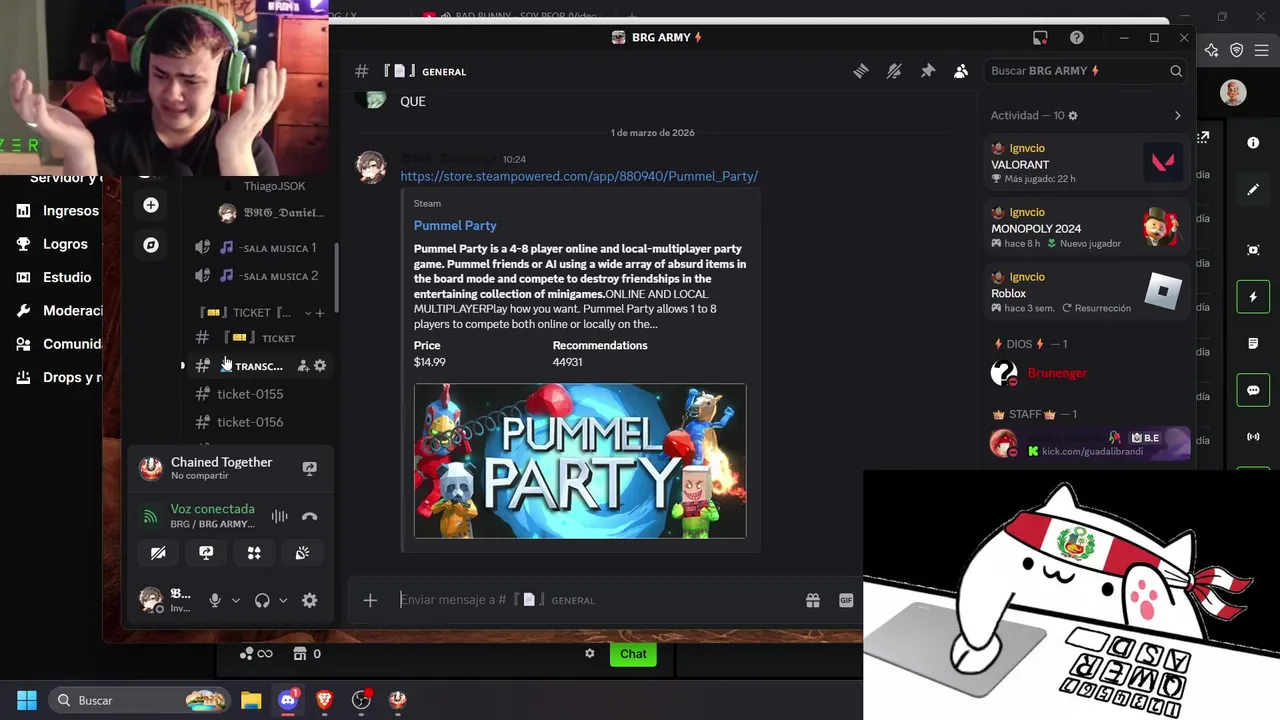Click the taskbar Buscar search box
This screenshot has width=1280, height=720.
(140, 700)
